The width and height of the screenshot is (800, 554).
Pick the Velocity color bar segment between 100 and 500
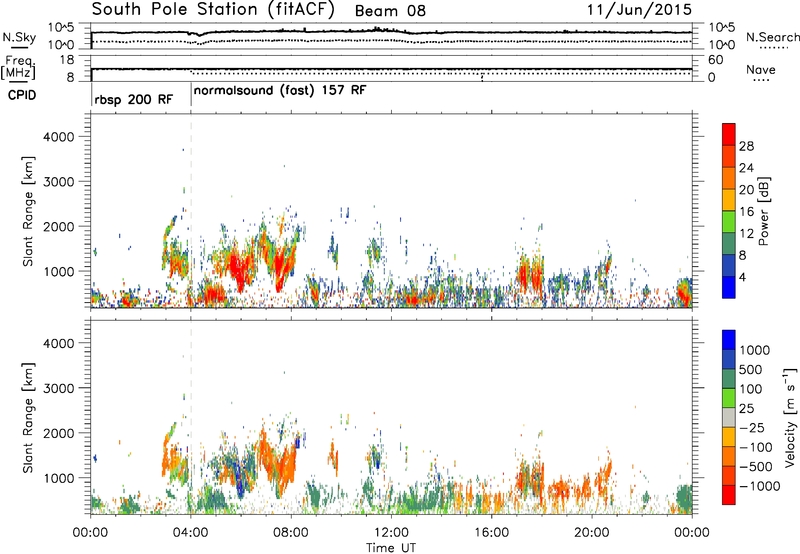[729, 379]
